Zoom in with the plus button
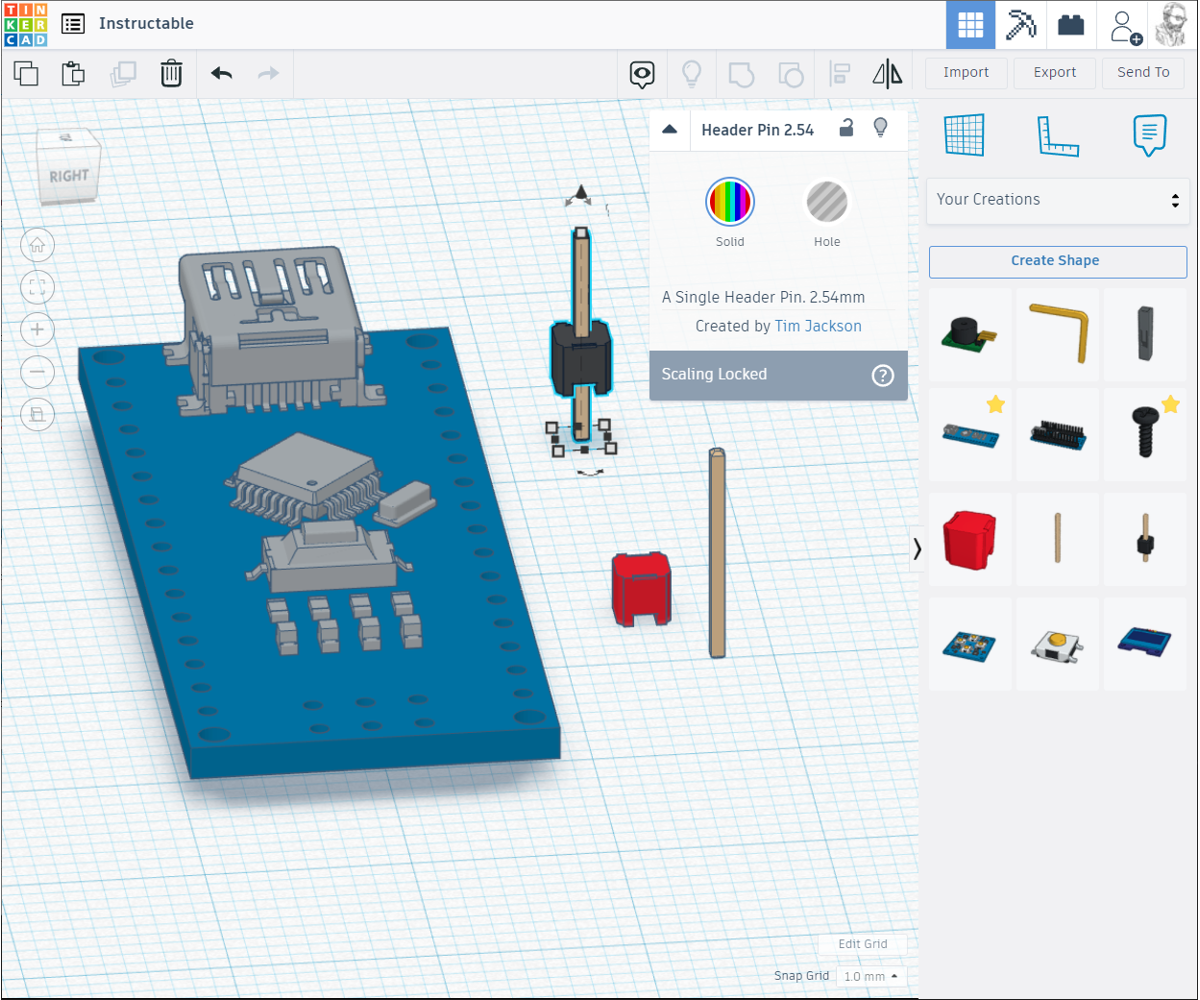The width and height of the screenshot is (1200, 1000). (x=38, y=330)
